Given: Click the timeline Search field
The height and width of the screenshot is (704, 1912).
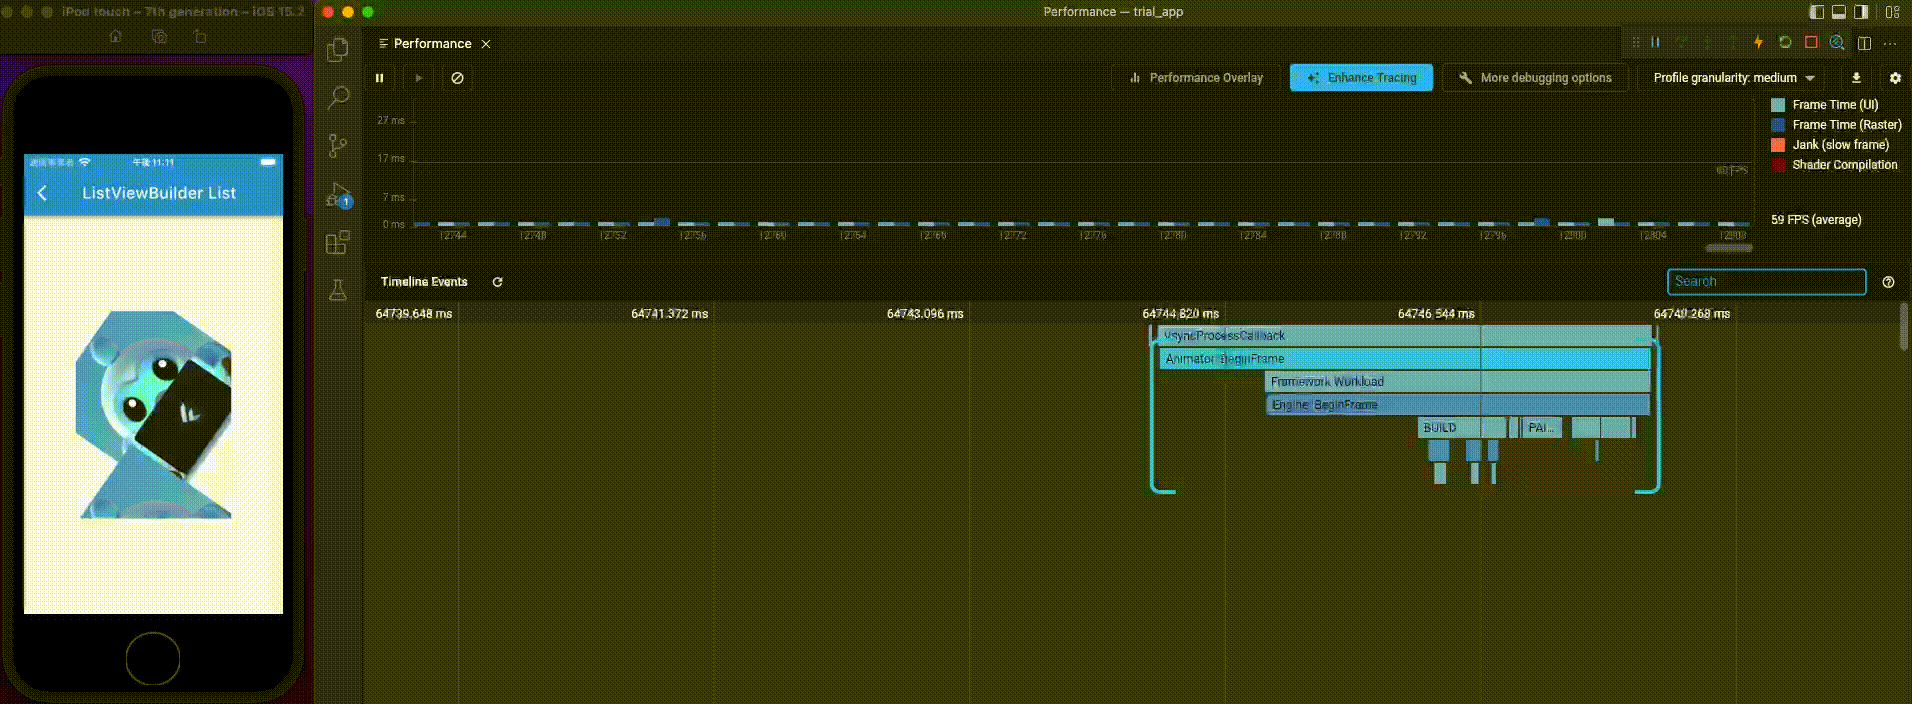Looking at the screenshot, I should 1766,282.
